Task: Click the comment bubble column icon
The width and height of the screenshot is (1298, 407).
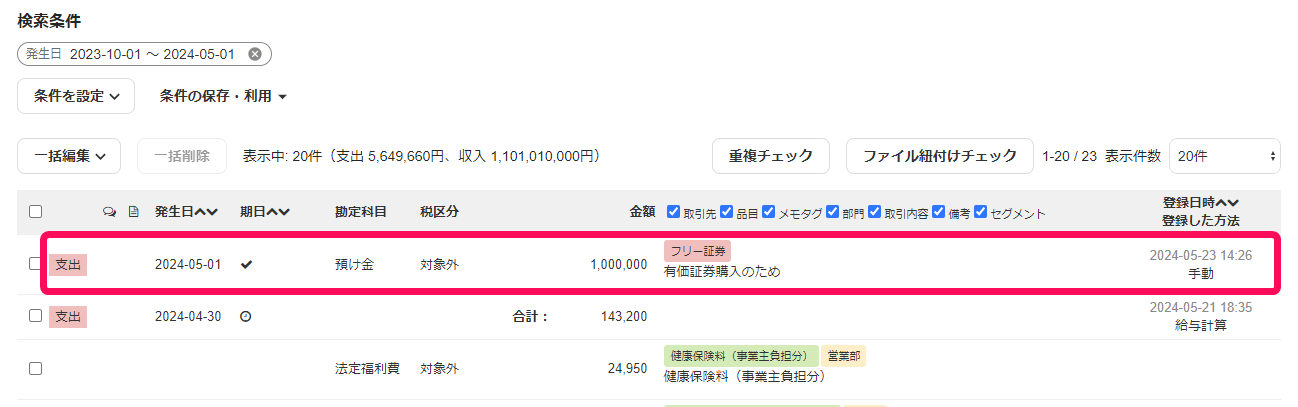Action: tap(110, 212)
